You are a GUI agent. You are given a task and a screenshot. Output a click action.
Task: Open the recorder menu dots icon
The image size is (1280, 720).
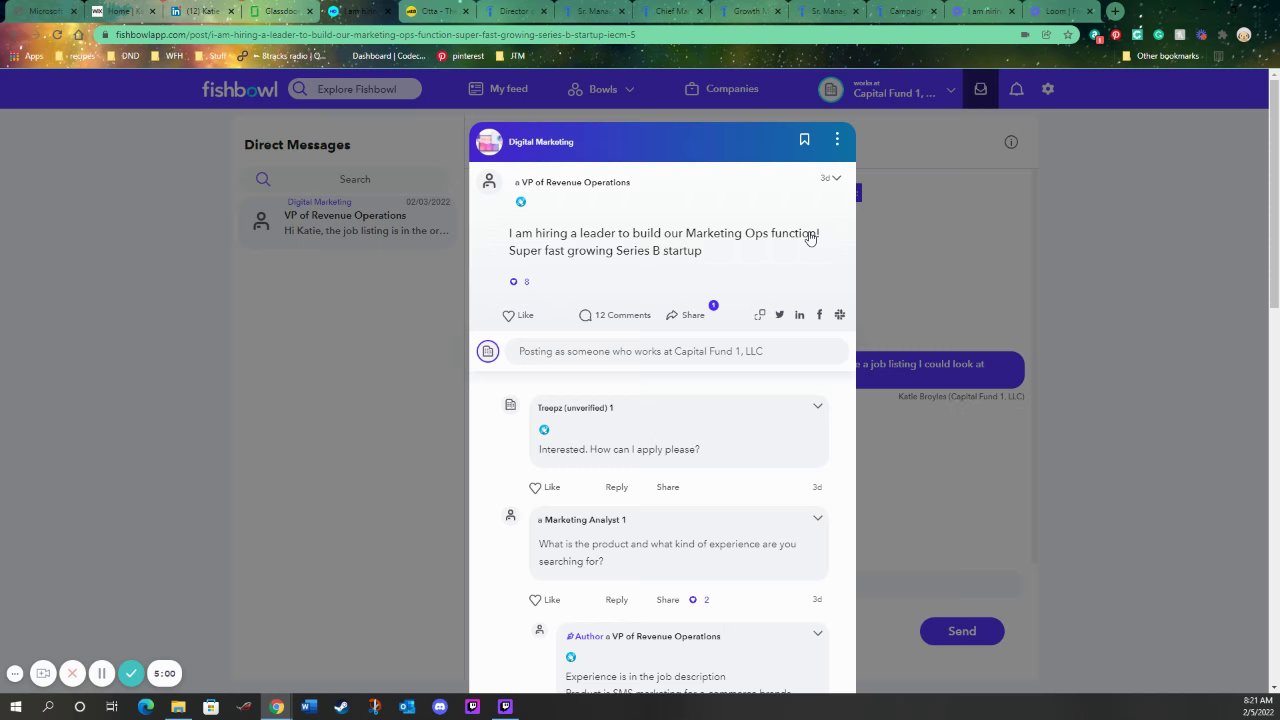pos(14,674)
